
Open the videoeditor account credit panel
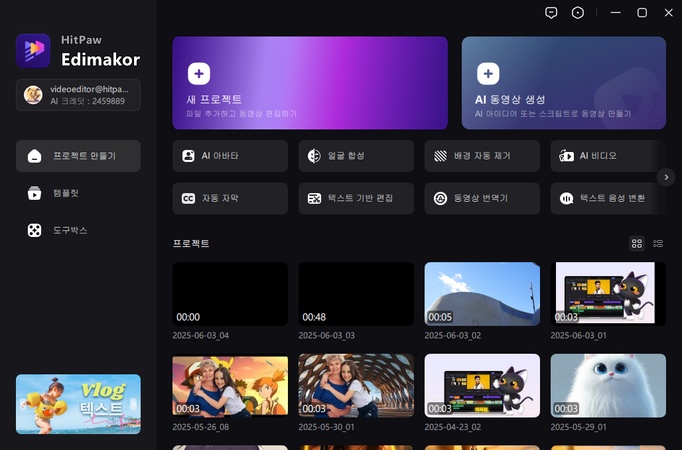coord(78,95)
